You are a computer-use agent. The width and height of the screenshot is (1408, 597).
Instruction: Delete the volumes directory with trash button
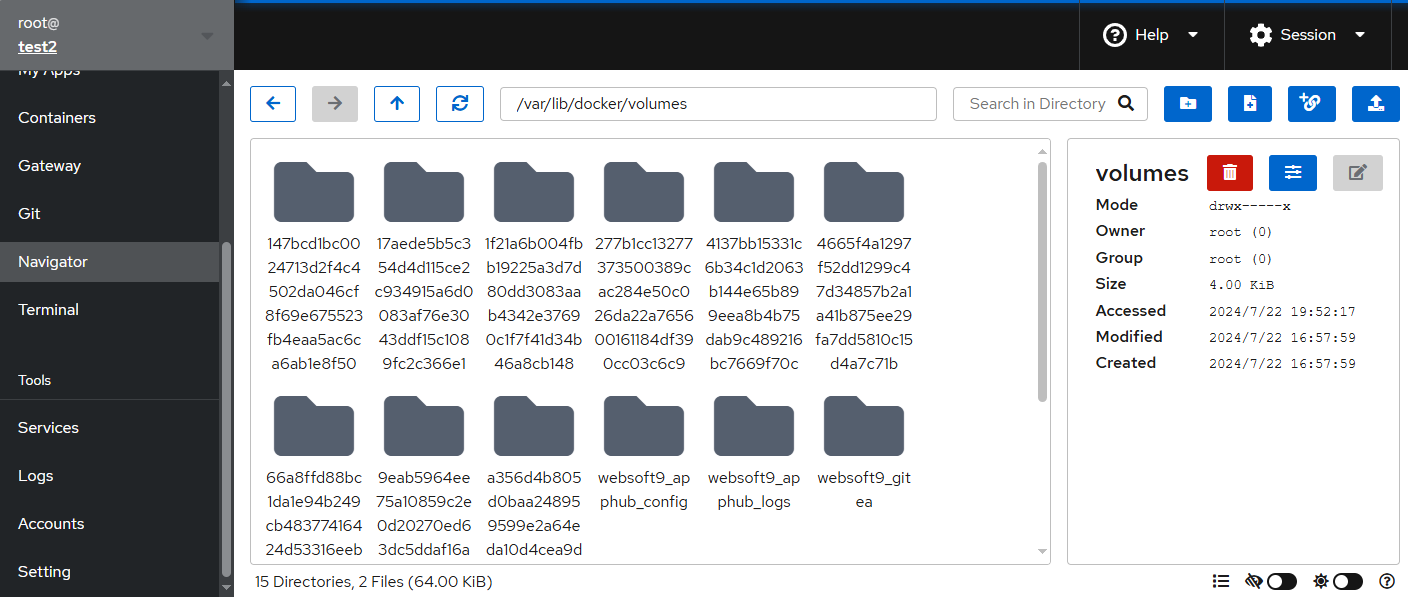pos(1230,173)
